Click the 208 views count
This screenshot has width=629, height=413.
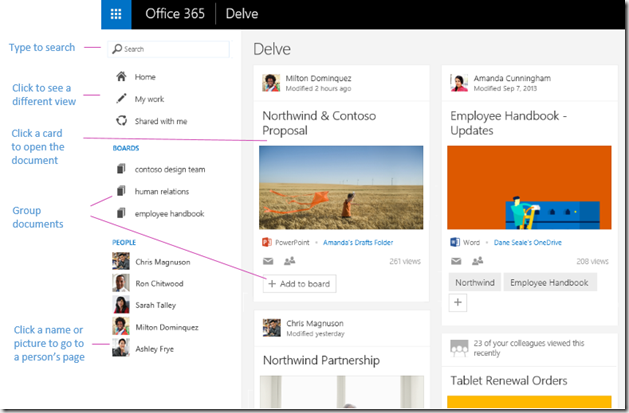[x=592, y=261]
